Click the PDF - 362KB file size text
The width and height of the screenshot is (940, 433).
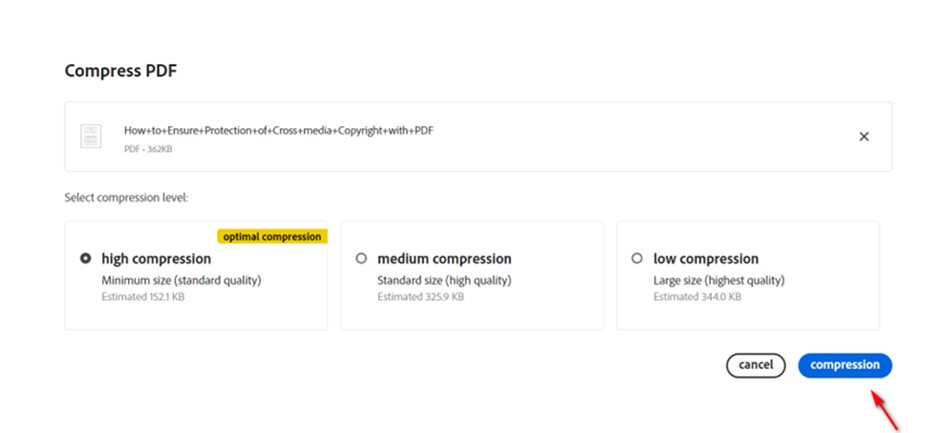tap(147, 148)
